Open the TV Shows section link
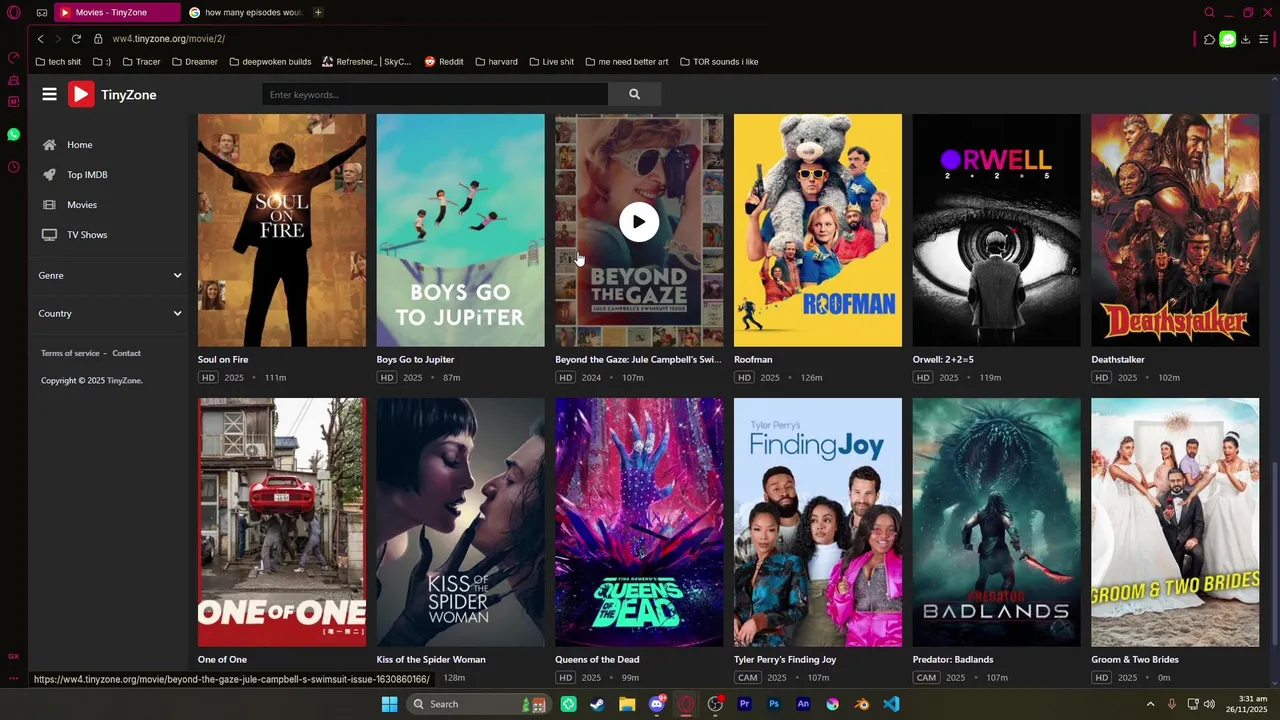The width and height of the screenshot is (1280, 720). click(x=87, y=235)
